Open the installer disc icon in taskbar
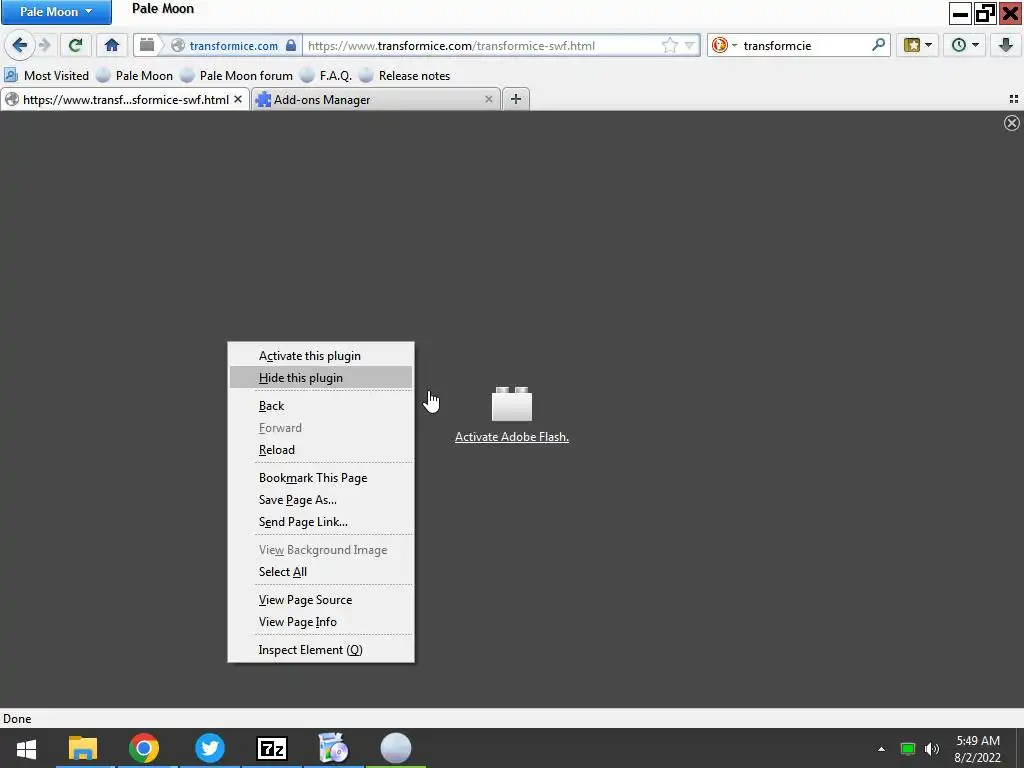The width and height of the screenshot is (1024, 768). click(x=333, y=748)
